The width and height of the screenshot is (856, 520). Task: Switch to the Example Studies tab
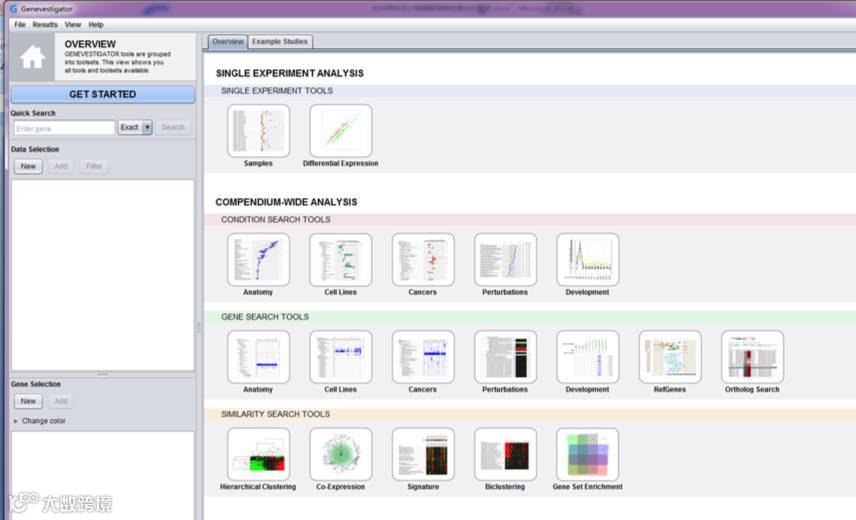tap(280, 41)
